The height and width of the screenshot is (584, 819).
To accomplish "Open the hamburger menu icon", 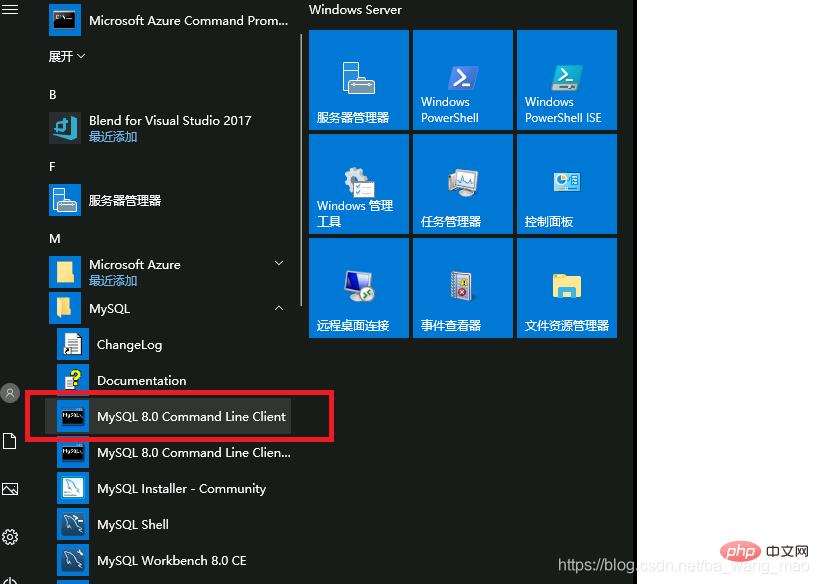I will [10, 9].
